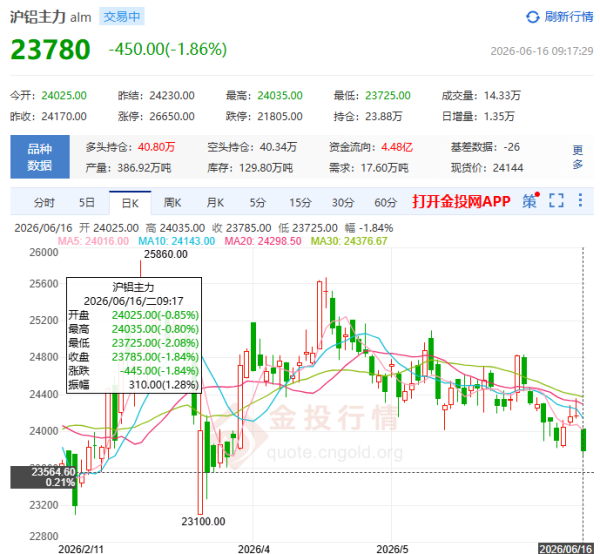Open the fullscreen chart icon
The image size is (600, 554).
pyautogui.click(x=556, y=200)
